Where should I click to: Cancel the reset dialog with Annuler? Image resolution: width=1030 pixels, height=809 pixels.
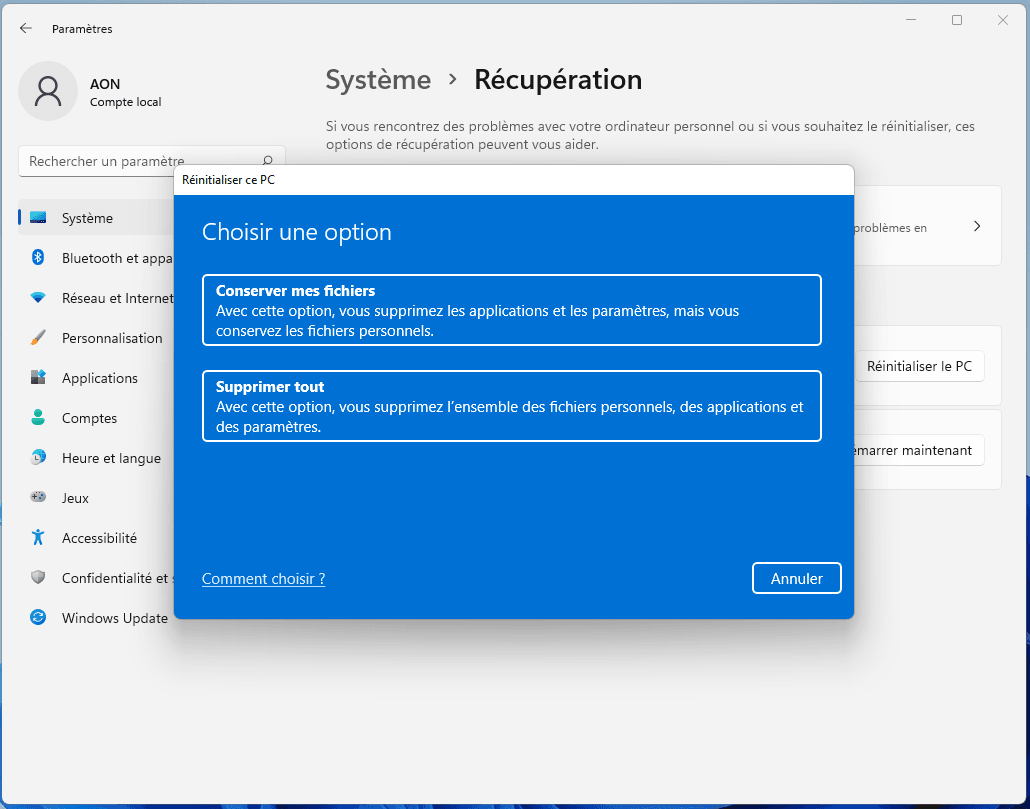click(x=796, y=577)
